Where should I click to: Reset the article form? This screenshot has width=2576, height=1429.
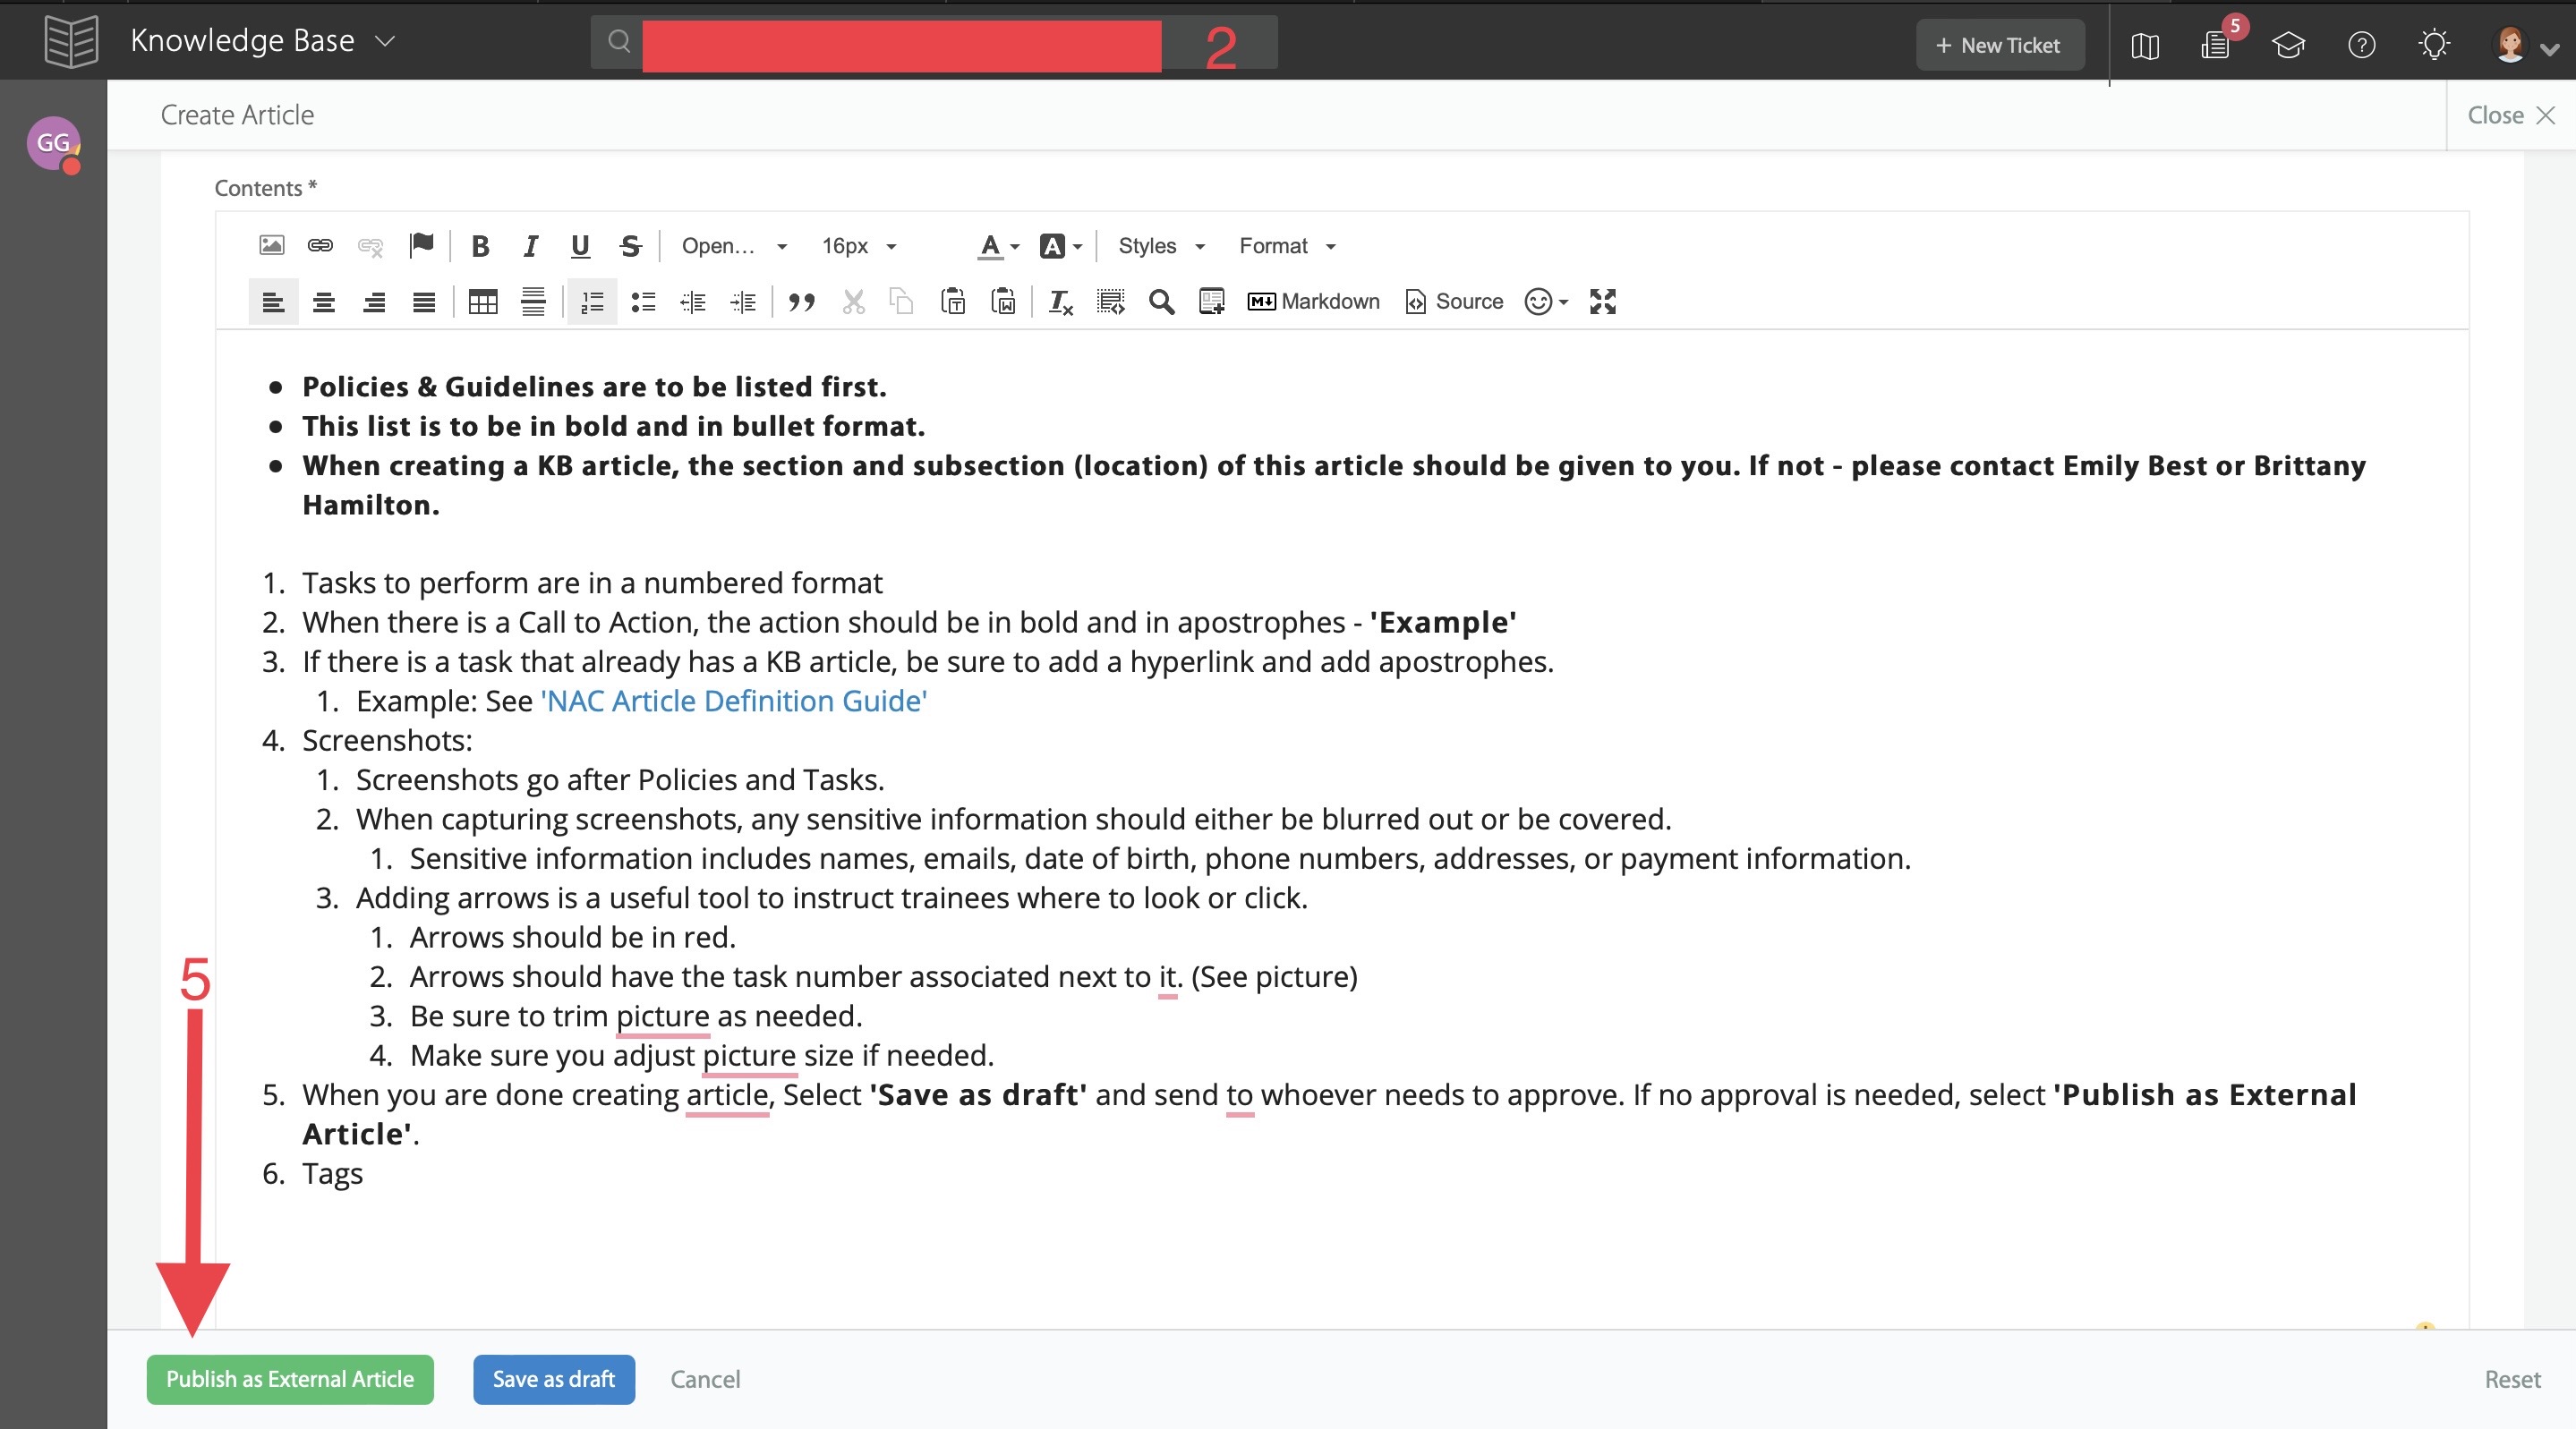pyautogui.click(x=2512, y=1379)
